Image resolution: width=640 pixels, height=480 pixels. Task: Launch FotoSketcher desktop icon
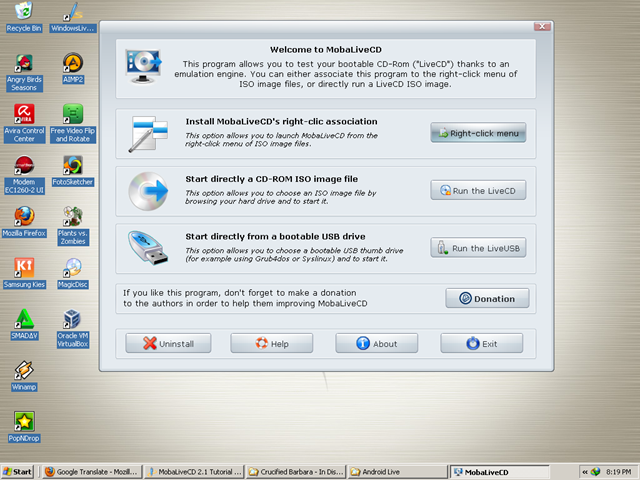pos(73,171)
